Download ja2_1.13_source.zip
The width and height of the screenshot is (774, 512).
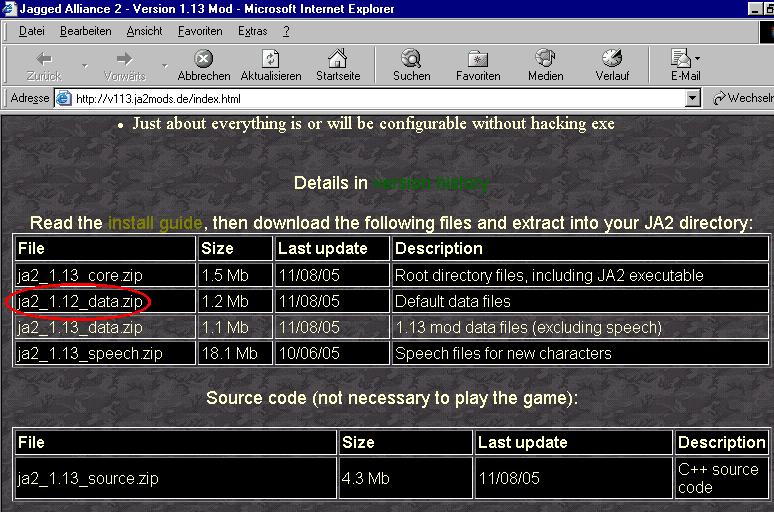pos(88,478)
